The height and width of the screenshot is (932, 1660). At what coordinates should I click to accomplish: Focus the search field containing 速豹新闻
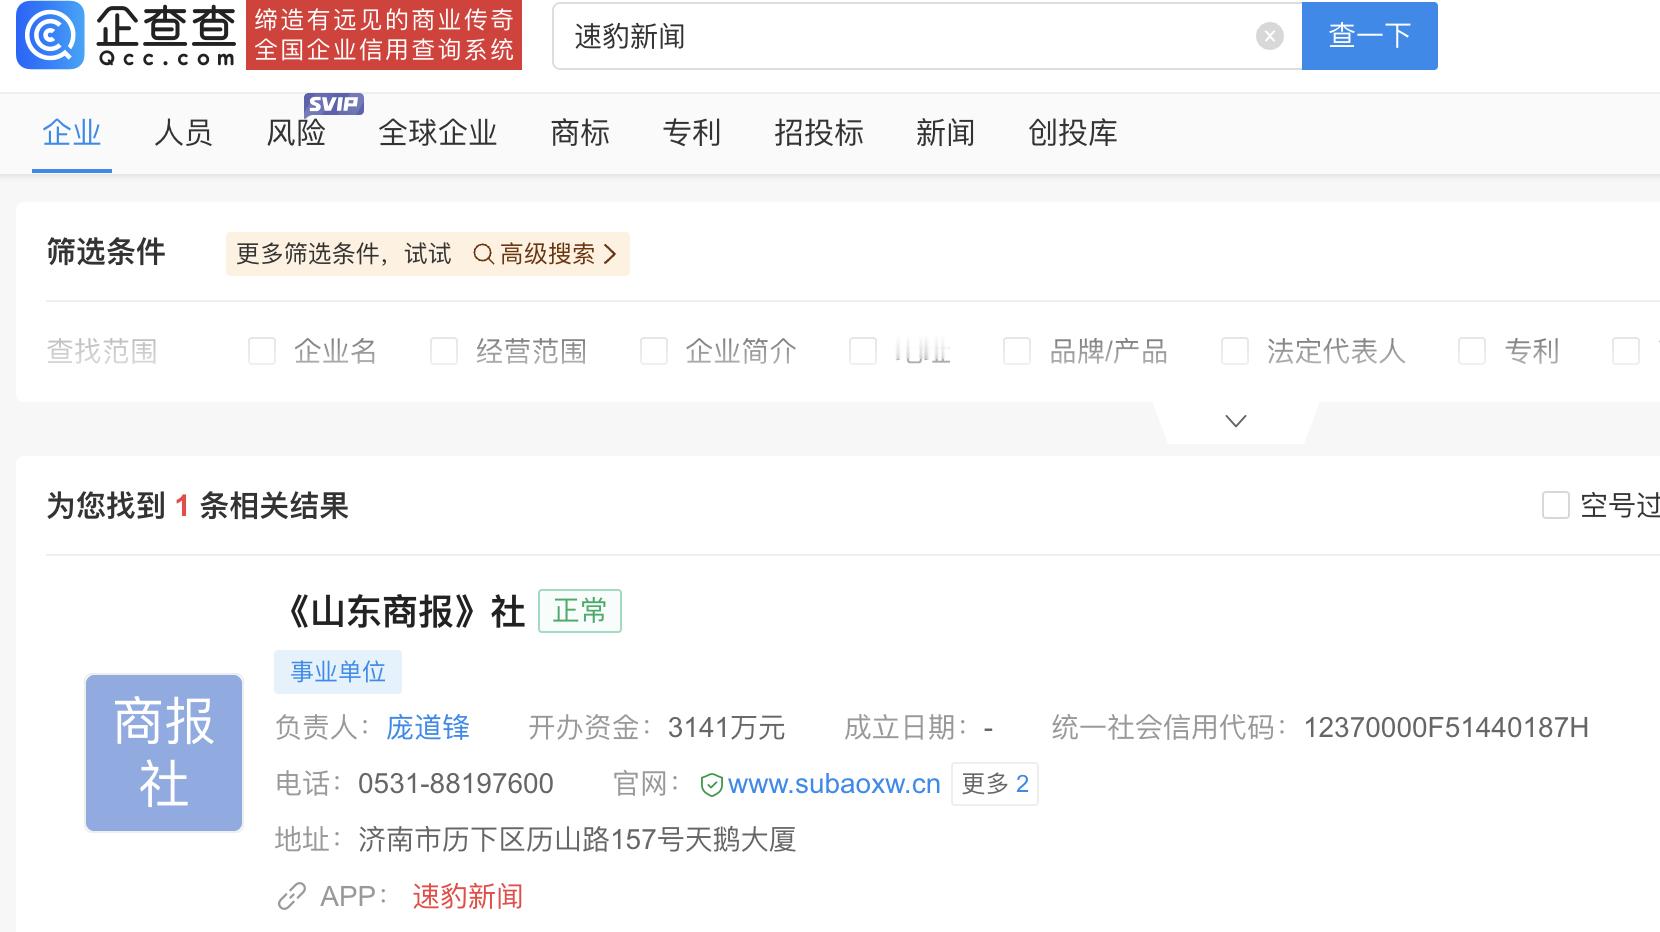[x=927, y=36]
